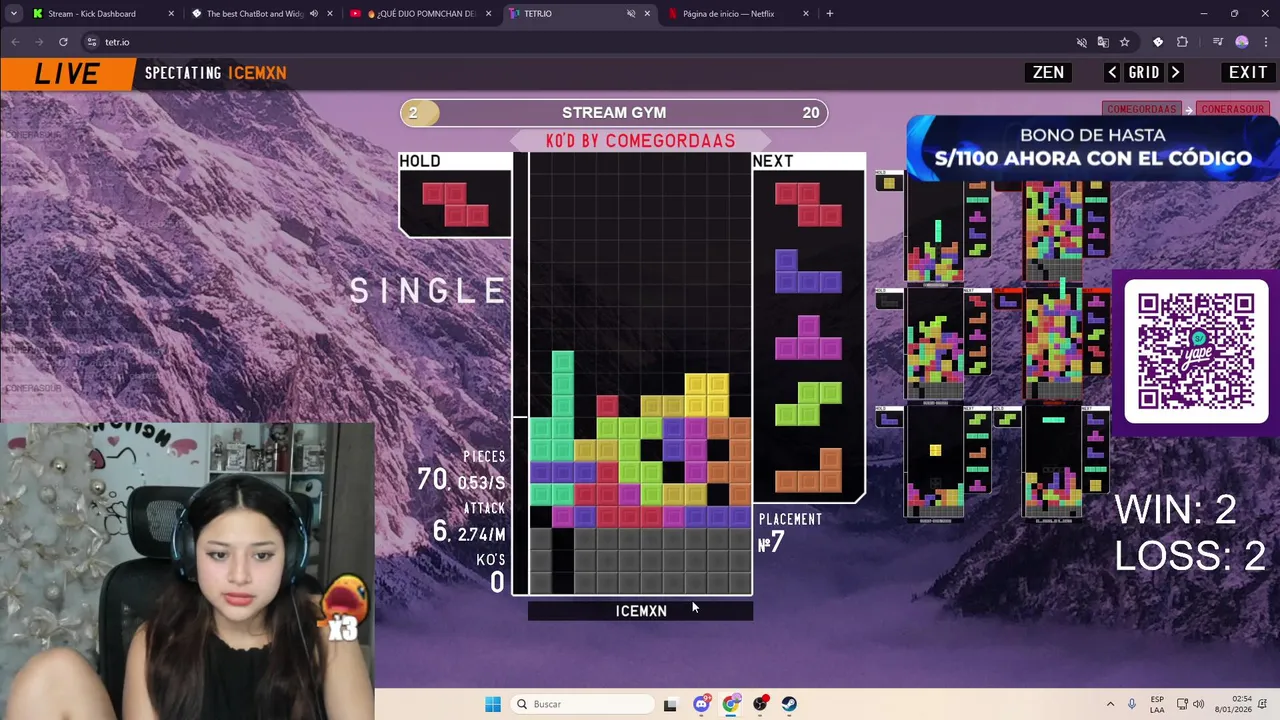
Task: Click the streamer webcam overlay
Action: tap(187, 570)
